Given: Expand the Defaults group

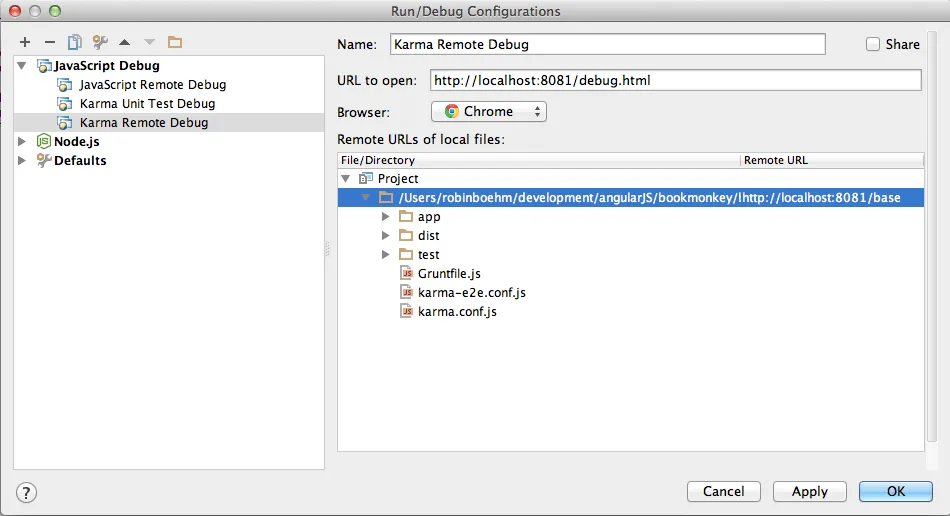Looking at the screenshot, I should [22, 160].
